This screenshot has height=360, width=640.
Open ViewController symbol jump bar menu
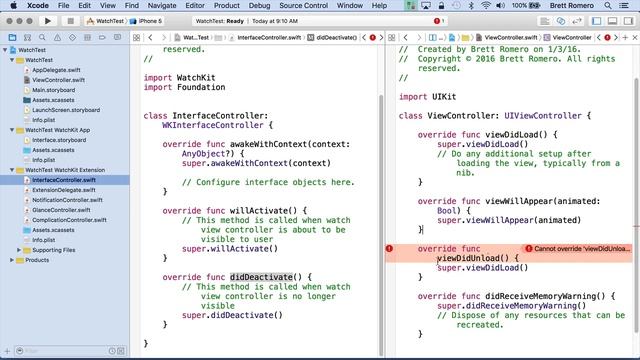point(568,38)
